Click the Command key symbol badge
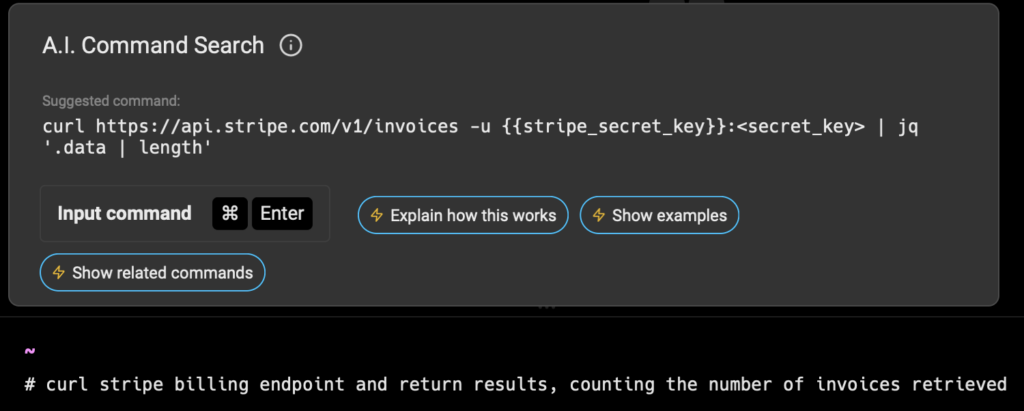The image size is (1024, 411). pyautogui.click(x=230, y=214)
